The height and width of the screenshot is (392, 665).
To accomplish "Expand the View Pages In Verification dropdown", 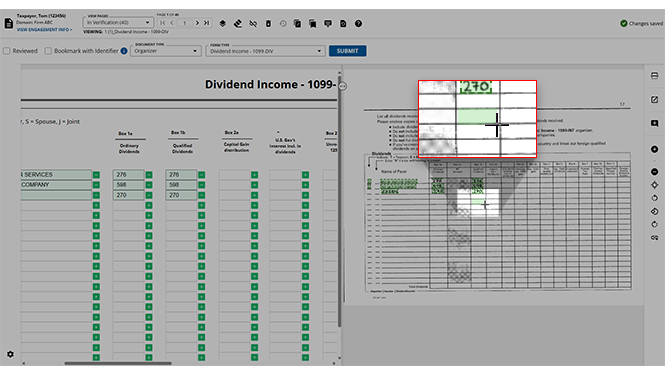I will tap(118, 22).
